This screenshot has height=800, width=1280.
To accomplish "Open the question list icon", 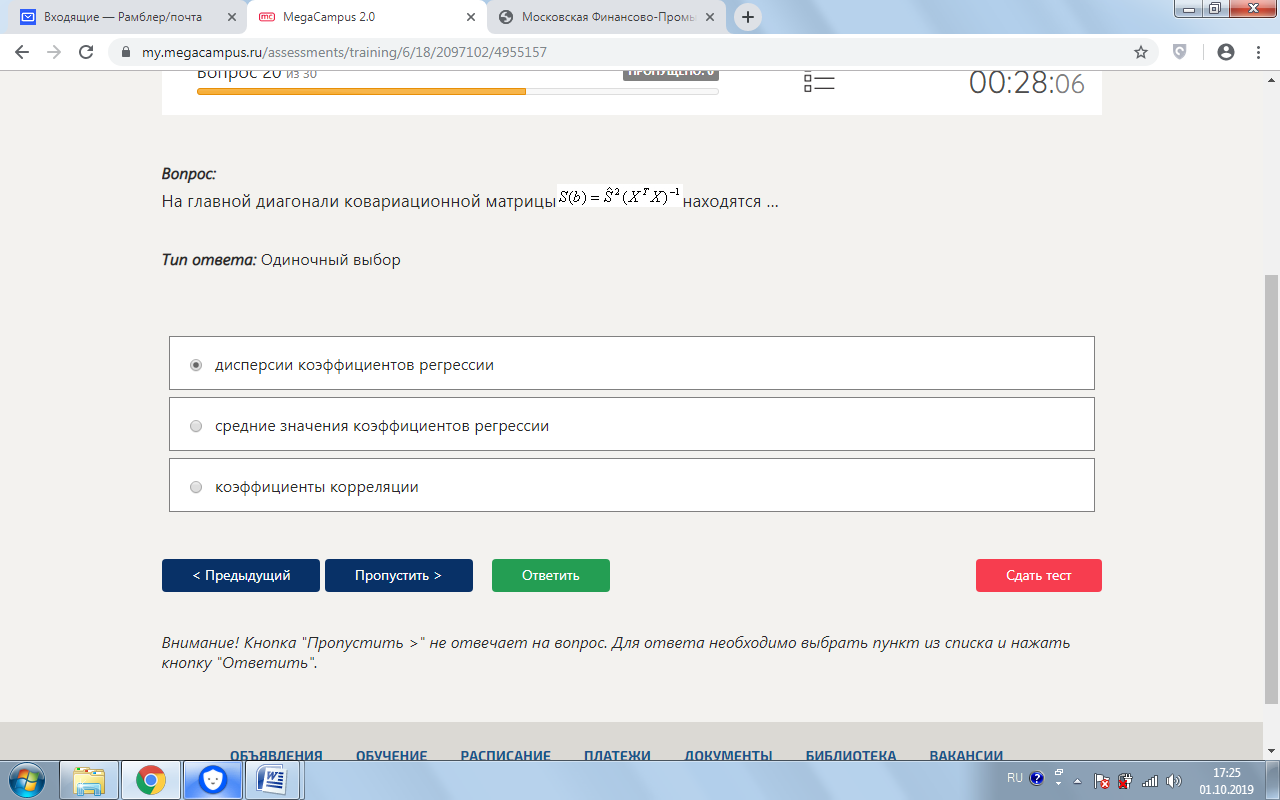I will coord(819,82).
